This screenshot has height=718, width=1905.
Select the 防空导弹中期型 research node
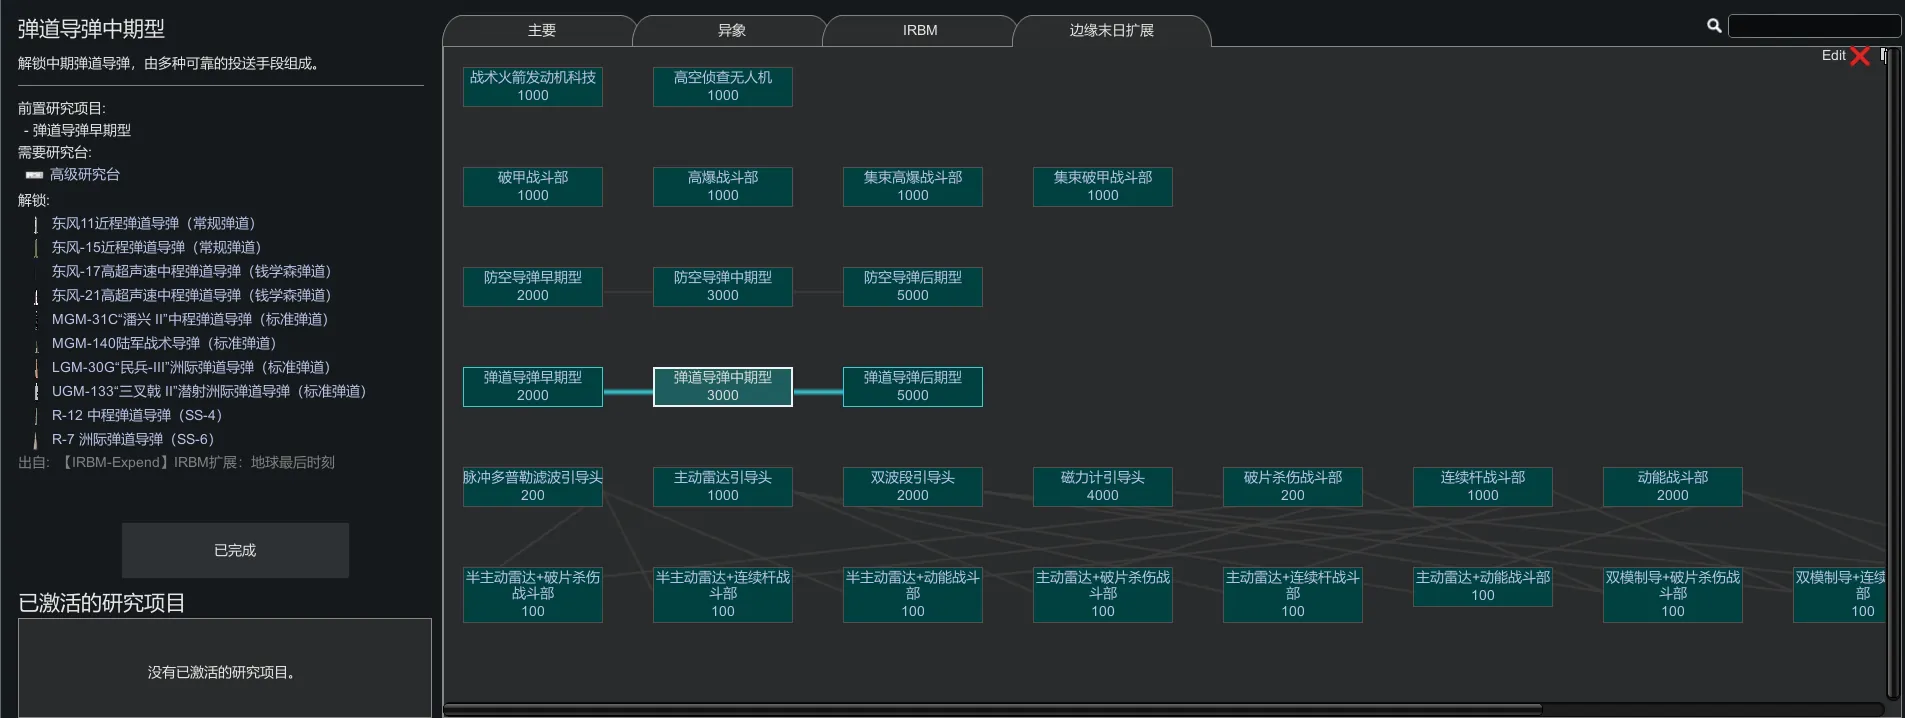coord(722,286)
